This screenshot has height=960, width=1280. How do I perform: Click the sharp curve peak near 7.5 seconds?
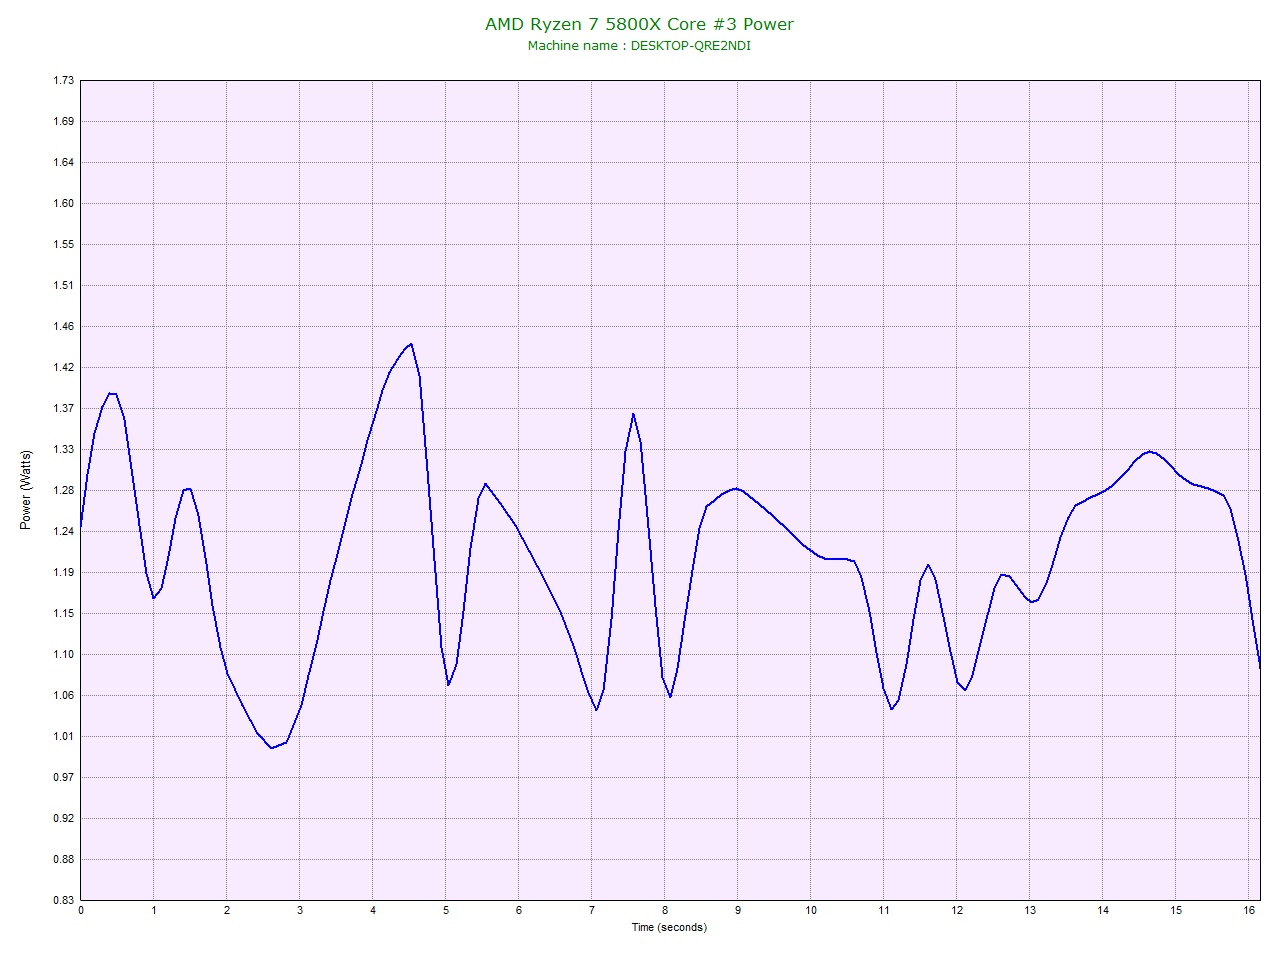tap(633, 414)
